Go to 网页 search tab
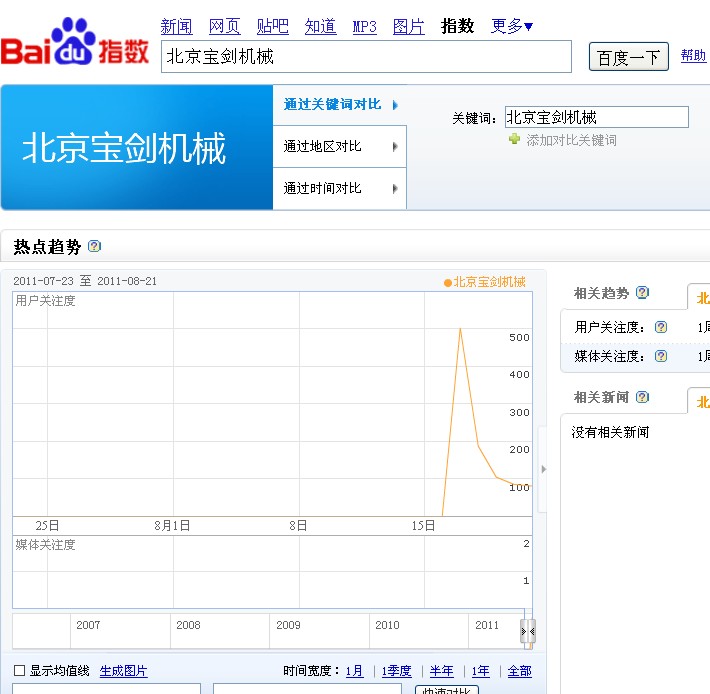 tap(225, 26)
